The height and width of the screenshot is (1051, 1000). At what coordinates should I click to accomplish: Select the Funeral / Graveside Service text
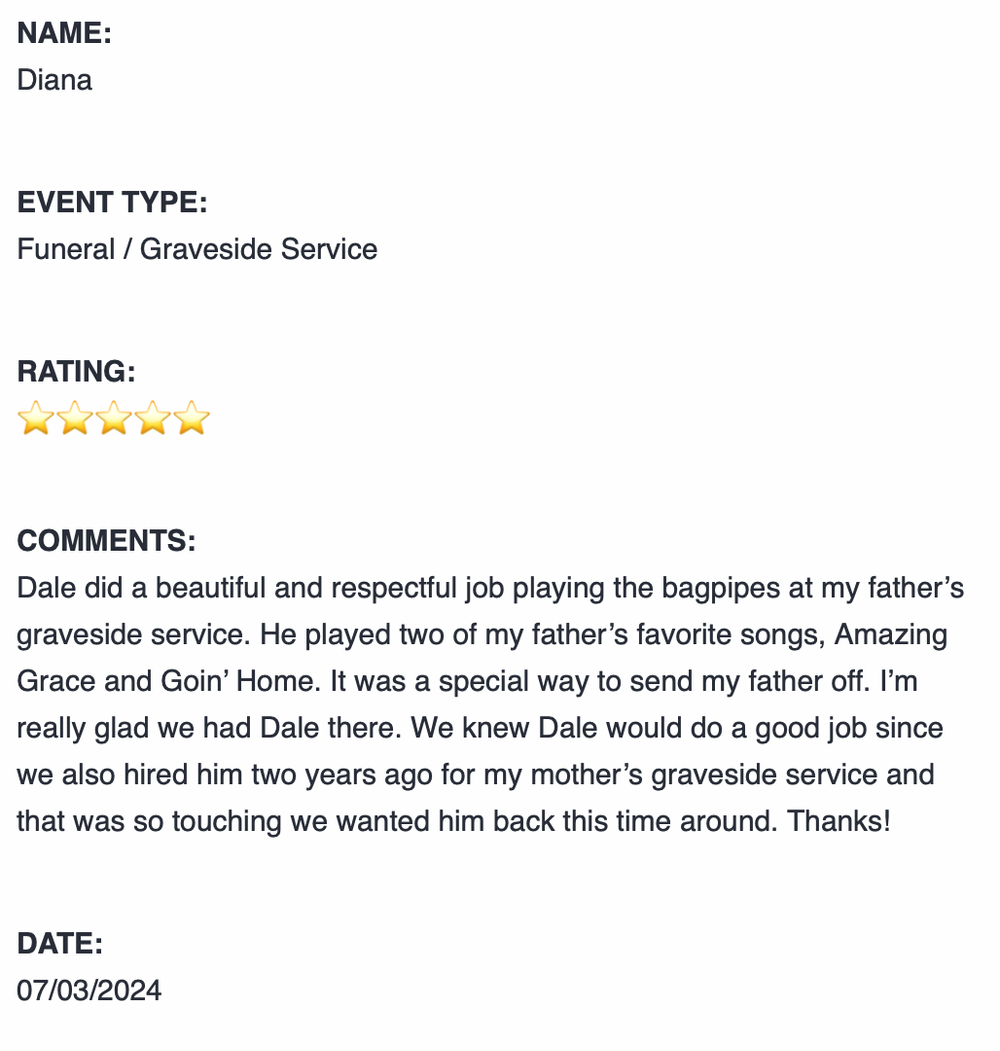[197, 249]
